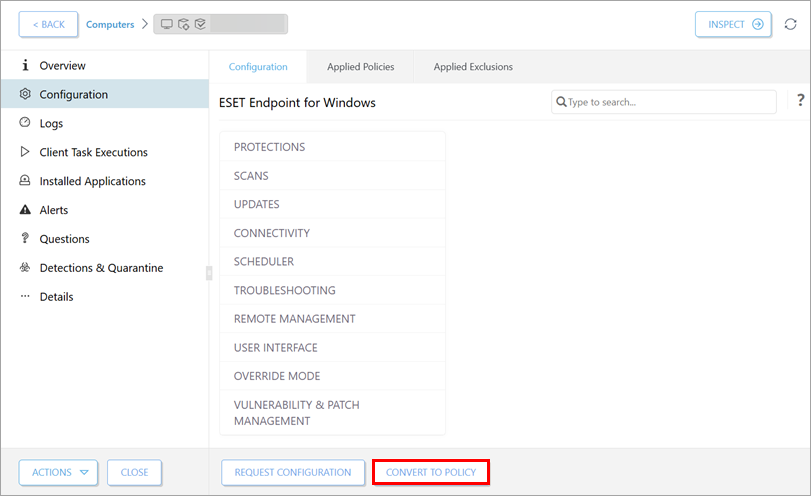Open the ACTIONS dropdown menu
811x496 pixels.
pos(59,473)
